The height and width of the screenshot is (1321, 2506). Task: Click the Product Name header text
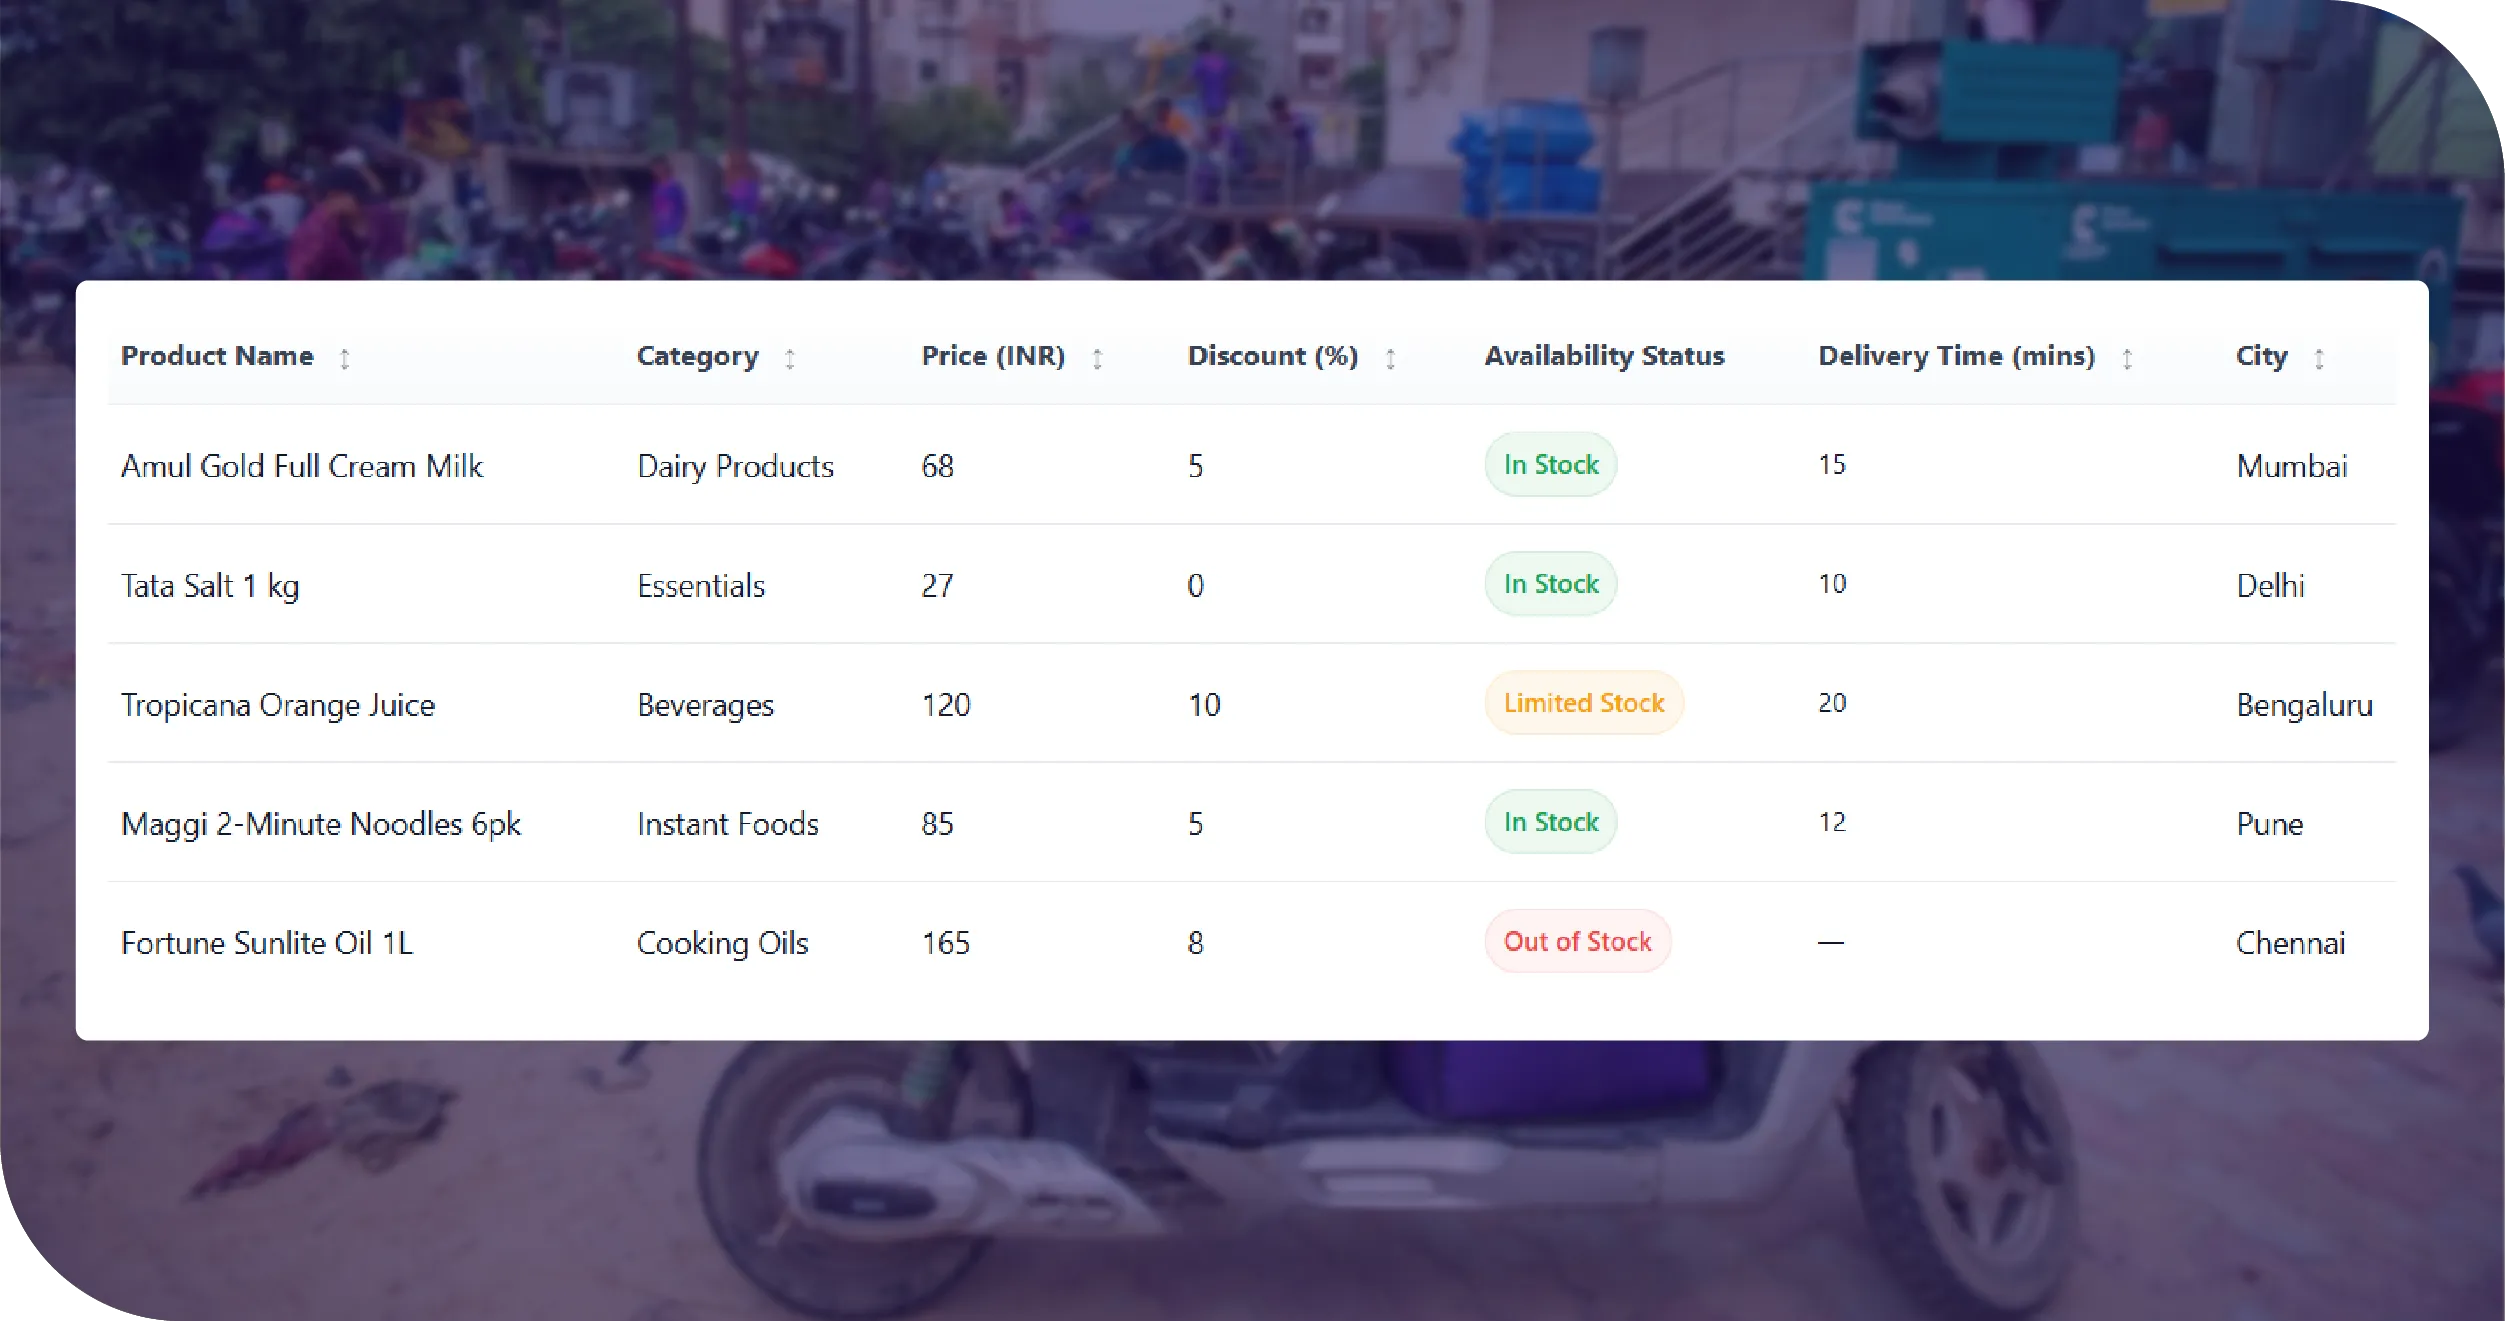point(217,356)
